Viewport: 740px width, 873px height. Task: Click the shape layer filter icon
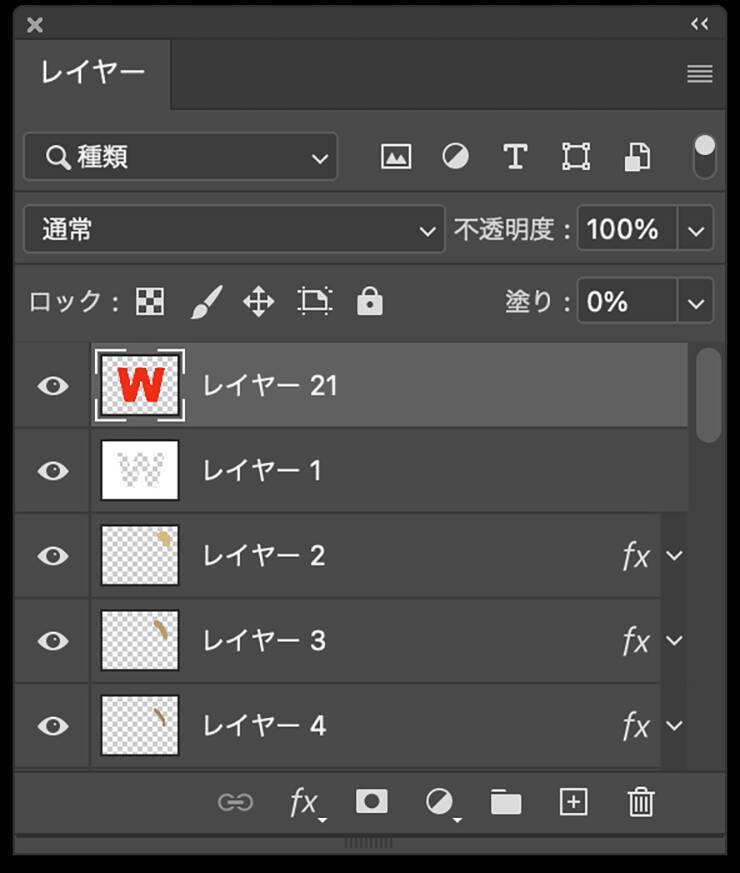[x=575, y=157]
